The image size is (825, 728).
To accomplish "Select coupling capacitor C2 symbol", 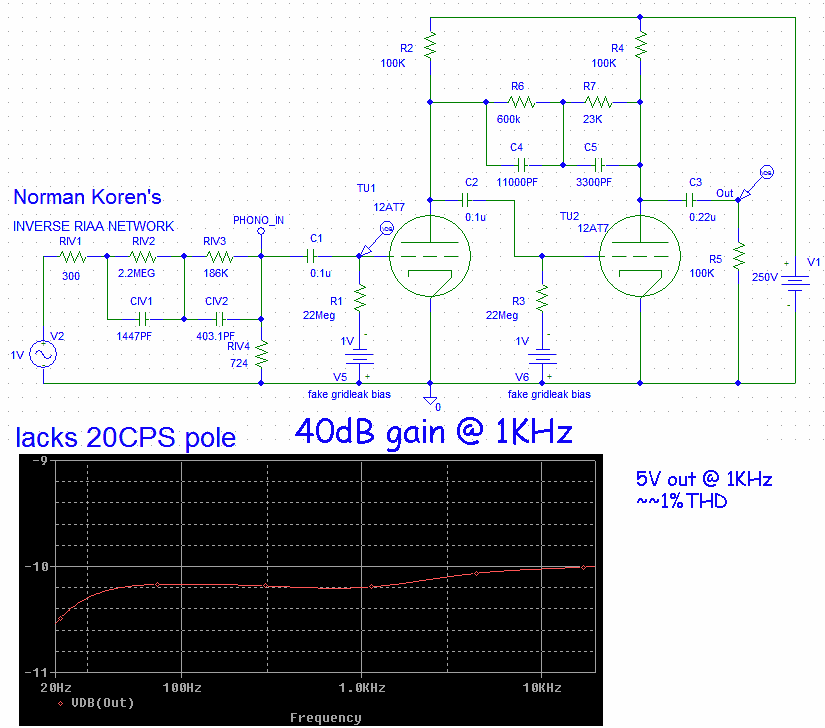I will [465, 200].
